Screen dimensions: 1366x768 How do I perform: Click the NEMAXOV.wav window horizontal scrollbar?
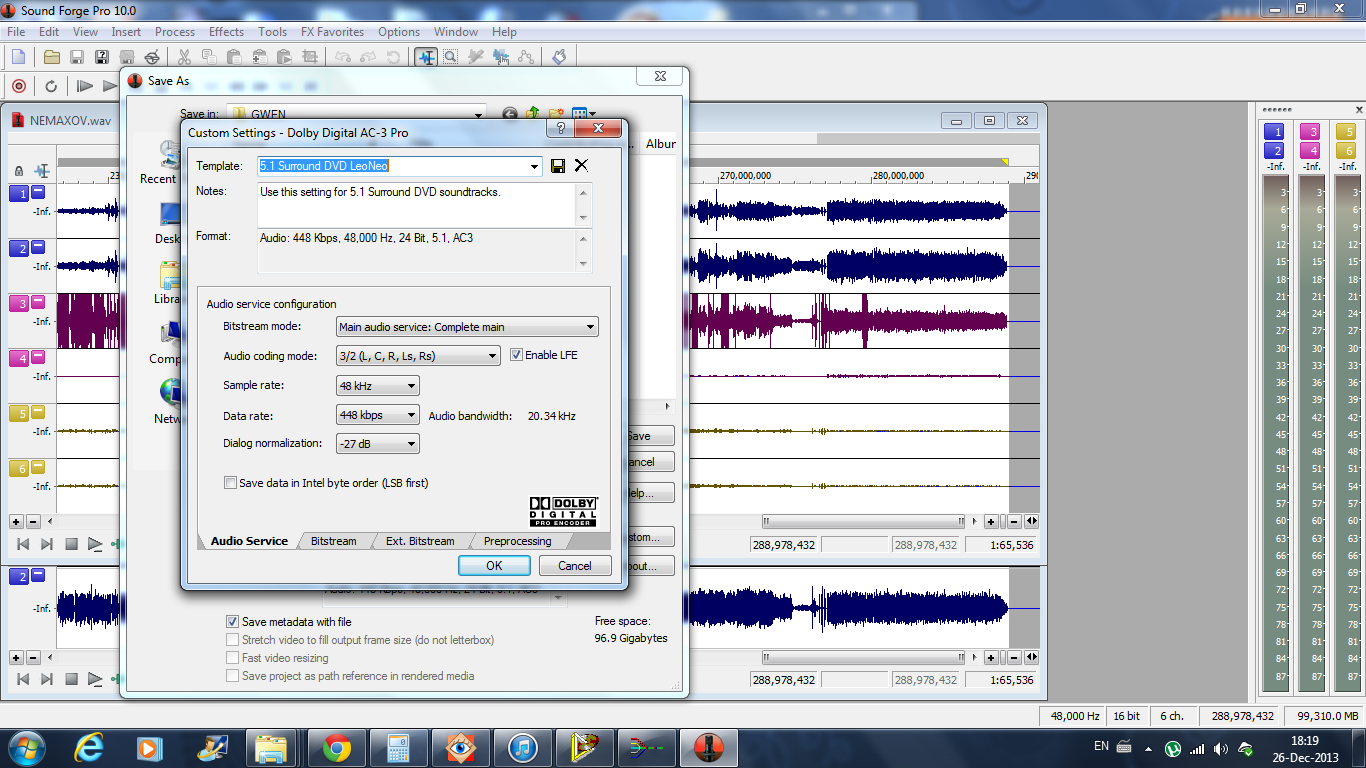click(x=864, y=521)
